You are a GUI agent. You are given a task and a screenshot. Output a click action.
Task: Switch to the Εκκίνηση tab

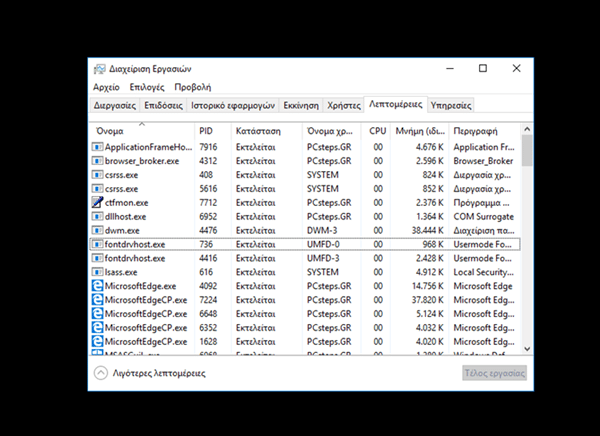pyautogui.click(x=301, y=105)
